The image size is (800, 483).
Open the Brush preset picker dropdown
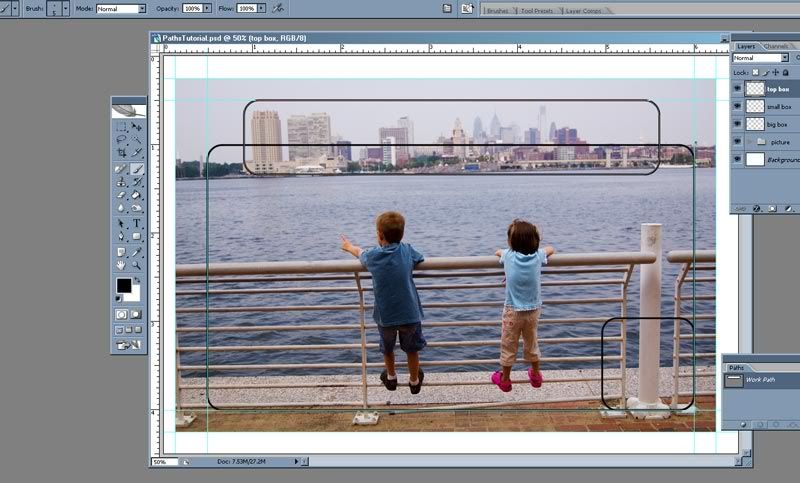66,8
